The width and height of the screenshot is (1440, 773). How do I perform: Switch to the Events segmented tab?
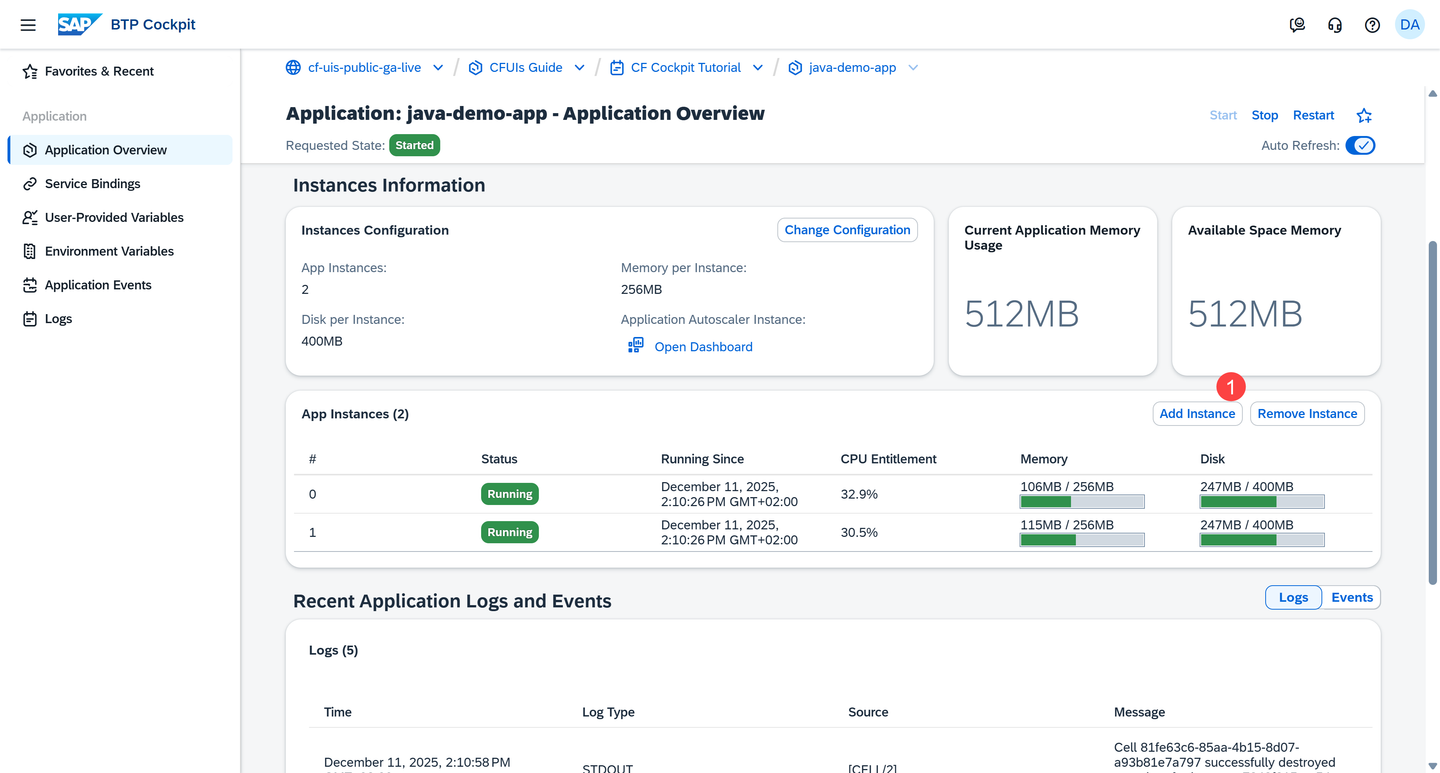pyautogui.click(x=1352, y=597)
